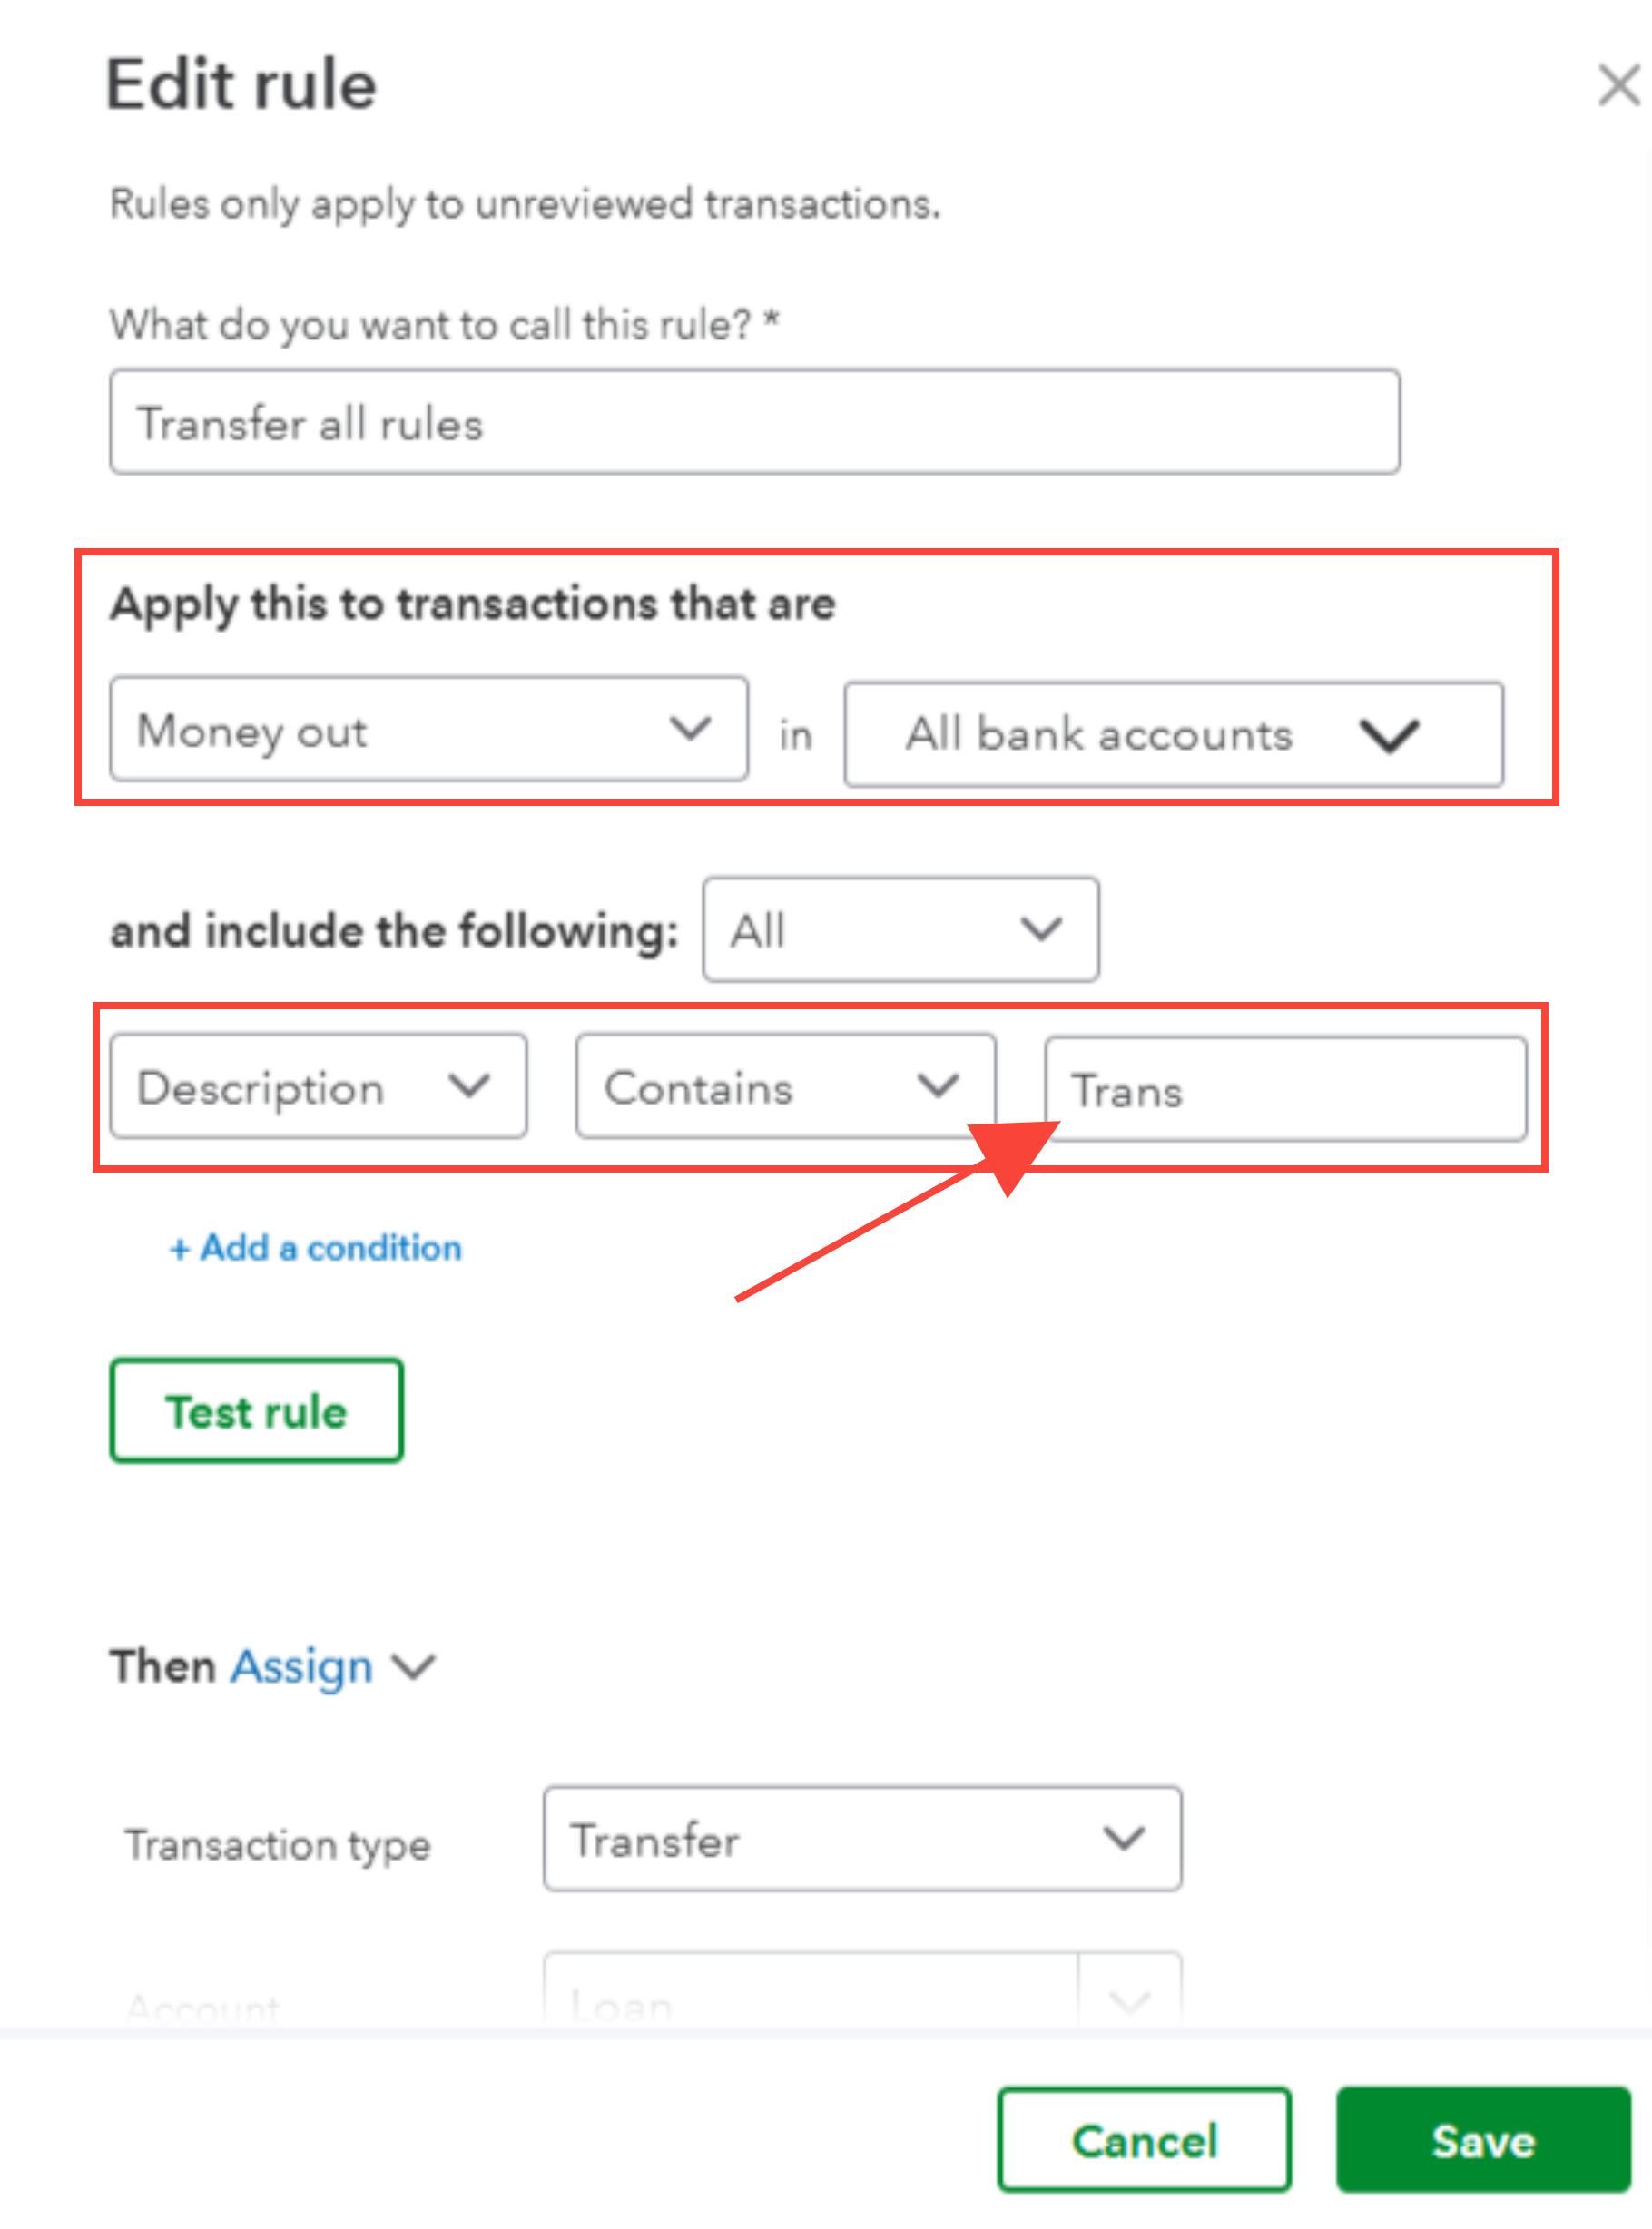
Task: Add a condition to the rule
Action: pos(316,1248)
